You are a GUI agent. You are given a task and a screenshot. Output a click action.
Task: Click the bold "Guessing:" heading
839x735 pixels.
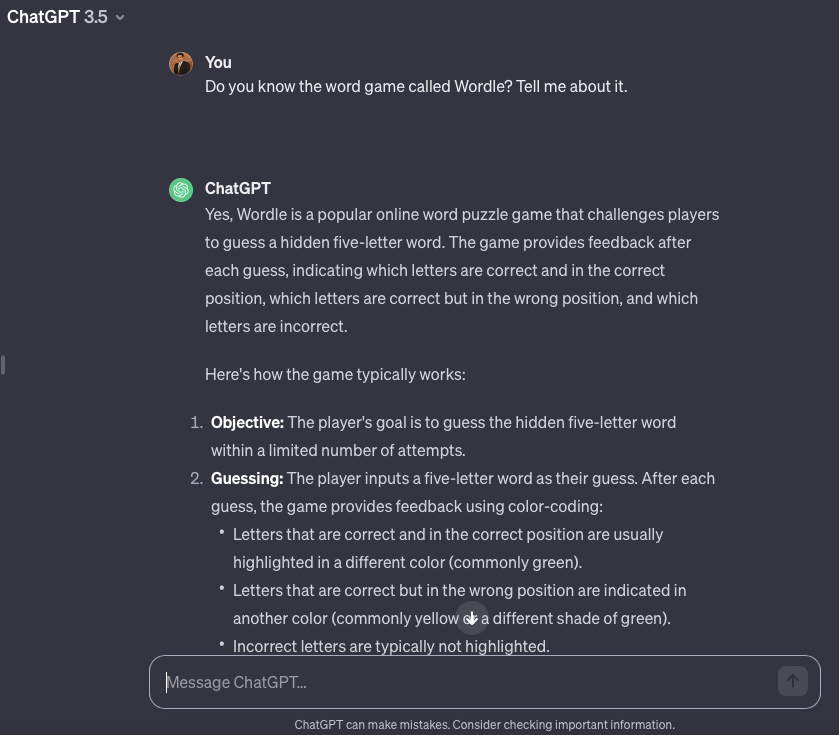[x=247, y=478]
